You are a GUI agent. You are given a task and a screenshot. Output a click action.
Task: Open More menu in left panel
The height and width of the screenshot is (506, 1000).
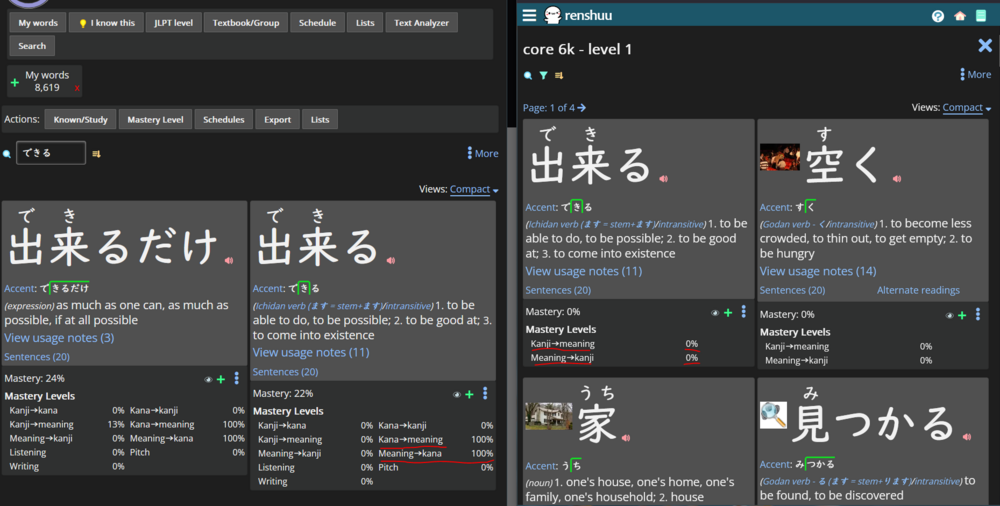coord(482,153)
